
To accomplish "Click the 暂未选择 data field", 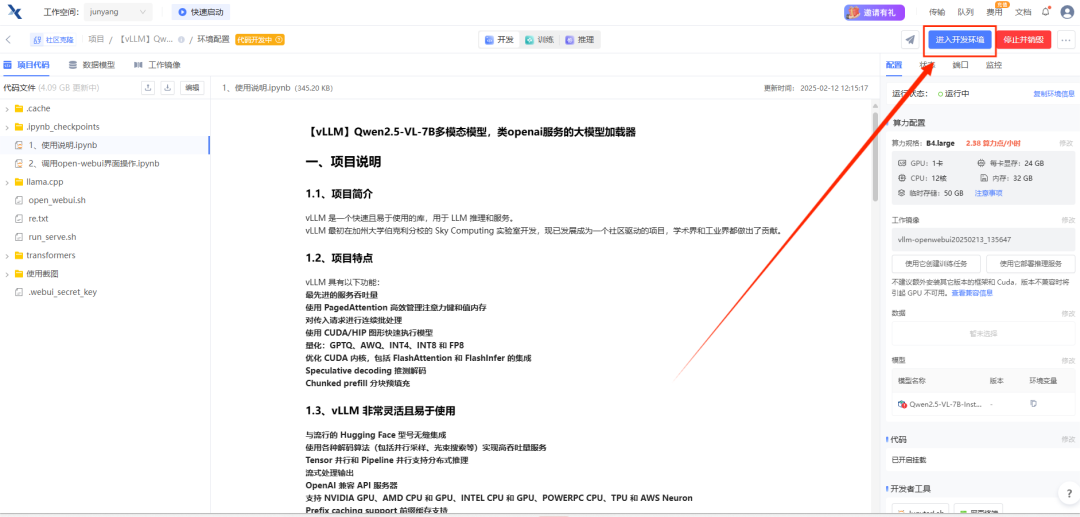I will tap(983, 333).
